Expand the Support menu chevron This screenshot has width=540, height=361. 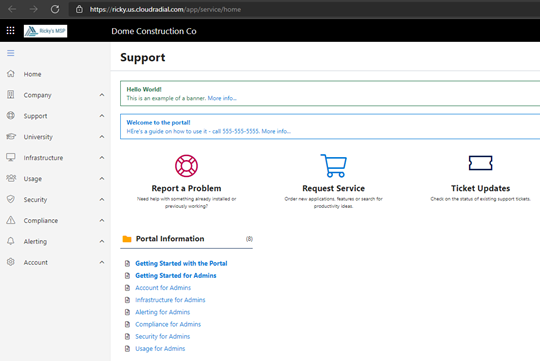(x=102, y=116)
